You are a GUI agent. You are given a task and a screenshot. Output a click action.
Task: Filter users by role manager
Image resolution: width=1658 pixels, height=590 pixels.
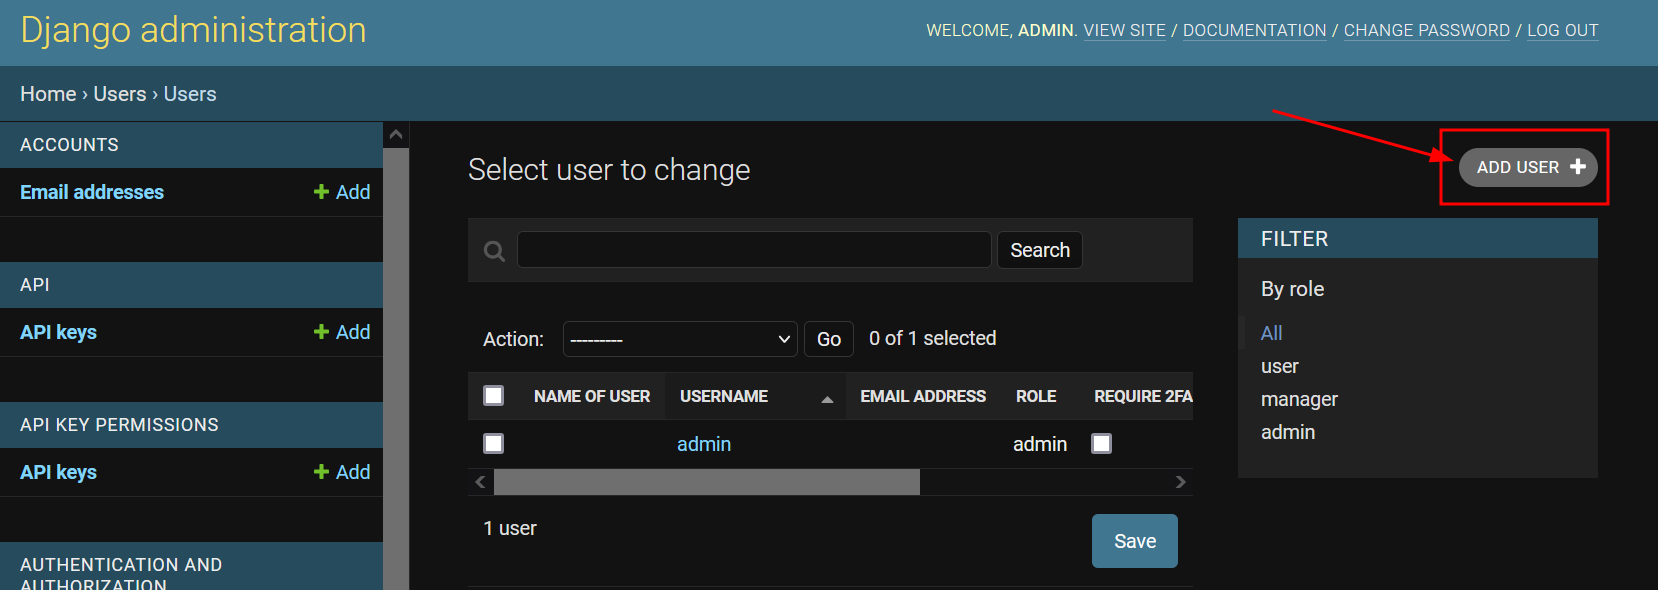pyautogui.click(x=1299, y=399)
